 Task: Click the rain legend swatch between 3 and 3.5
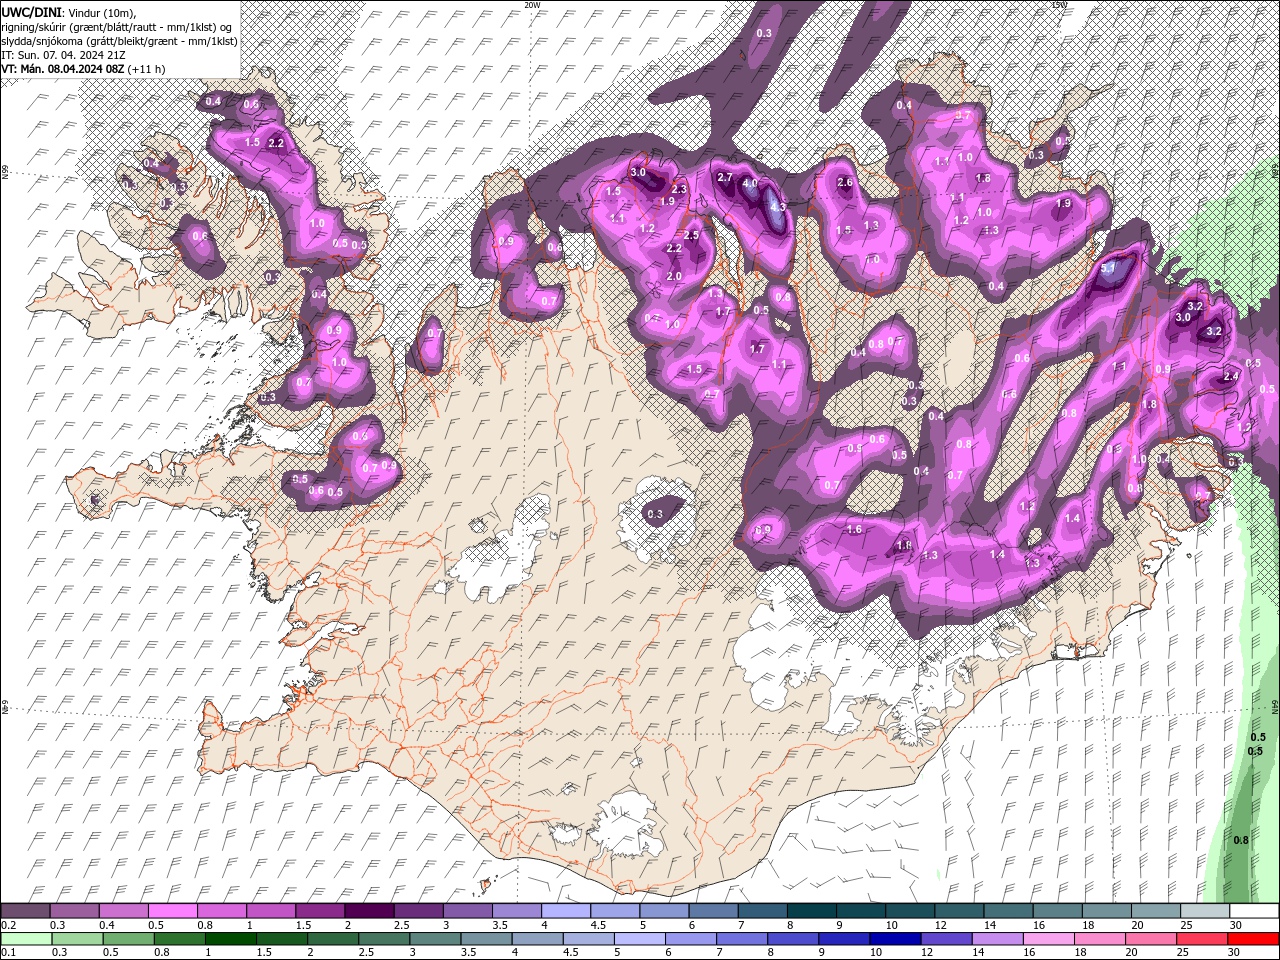click(x=435, y=939)
